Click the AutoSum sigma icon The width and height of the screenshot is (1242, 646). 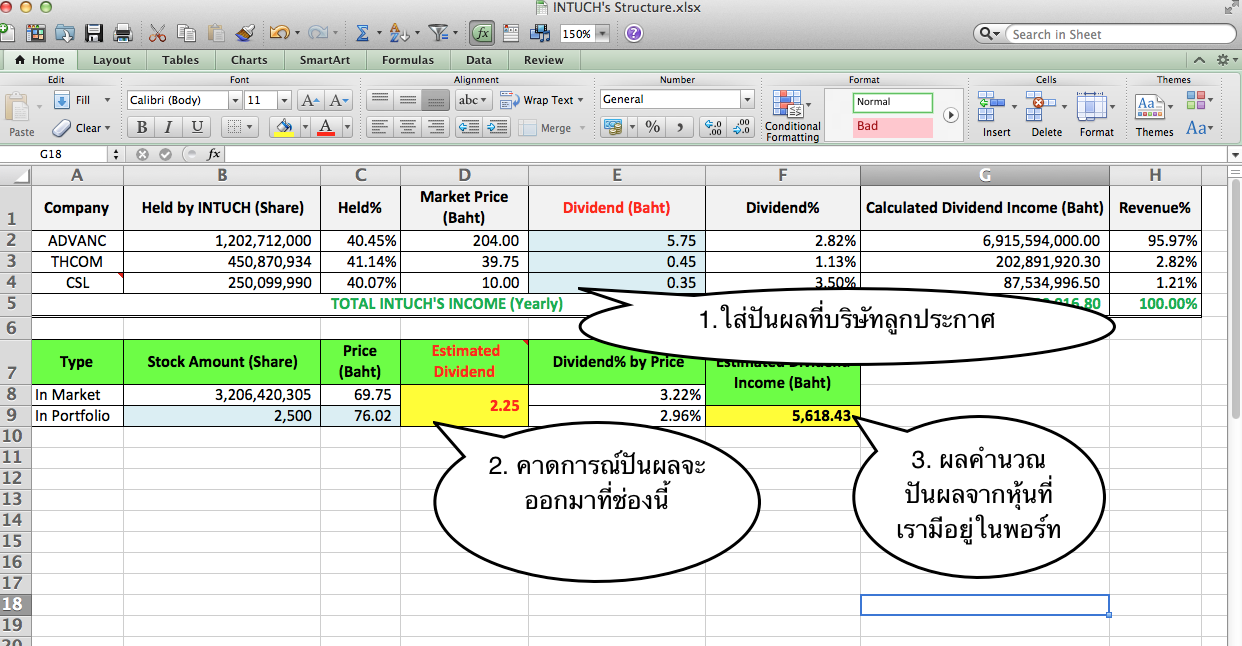click(361, 33)
